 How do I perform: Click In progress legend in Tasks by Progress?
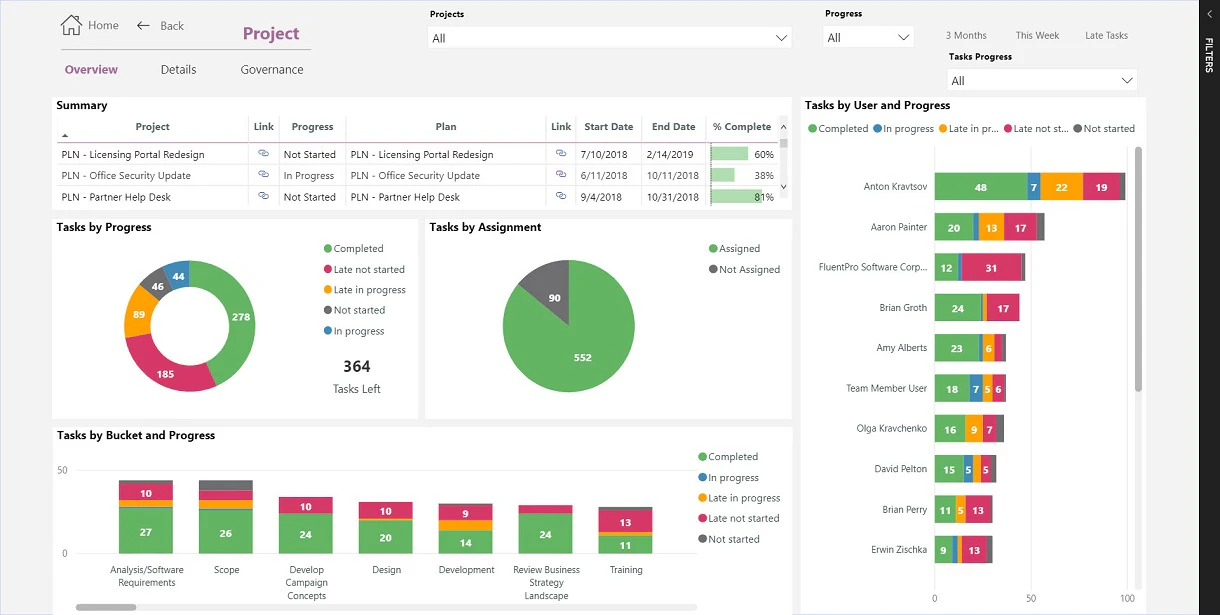point(353,331)
